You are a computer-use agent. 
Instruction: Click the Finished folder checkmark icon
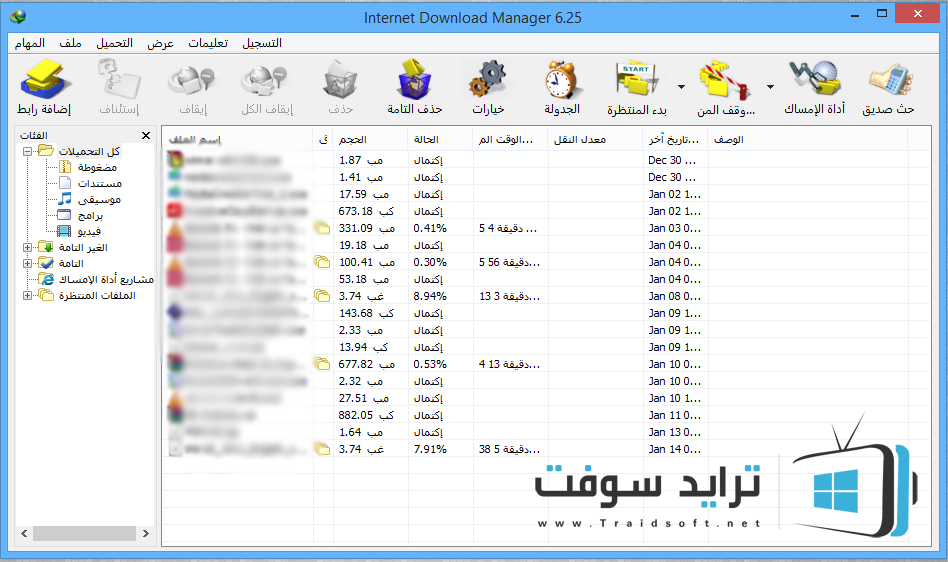46,263
